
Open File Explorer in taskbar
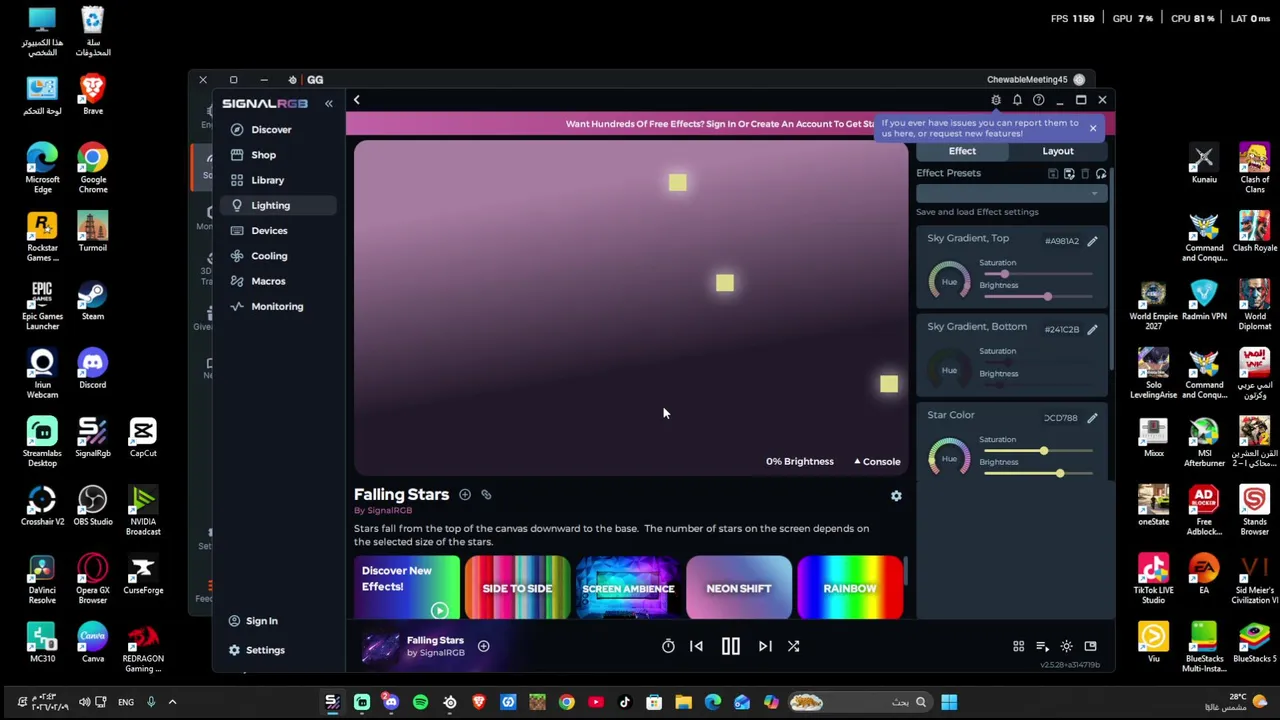pos(683,702)
